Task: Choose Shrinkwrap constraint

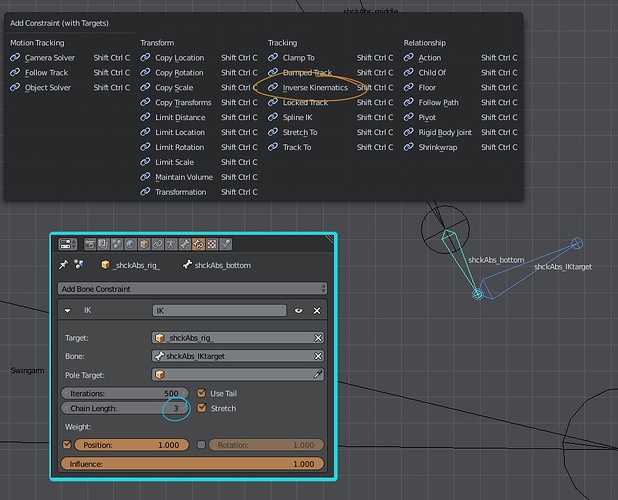Action: pyautogui.click(x=460, y=147)
